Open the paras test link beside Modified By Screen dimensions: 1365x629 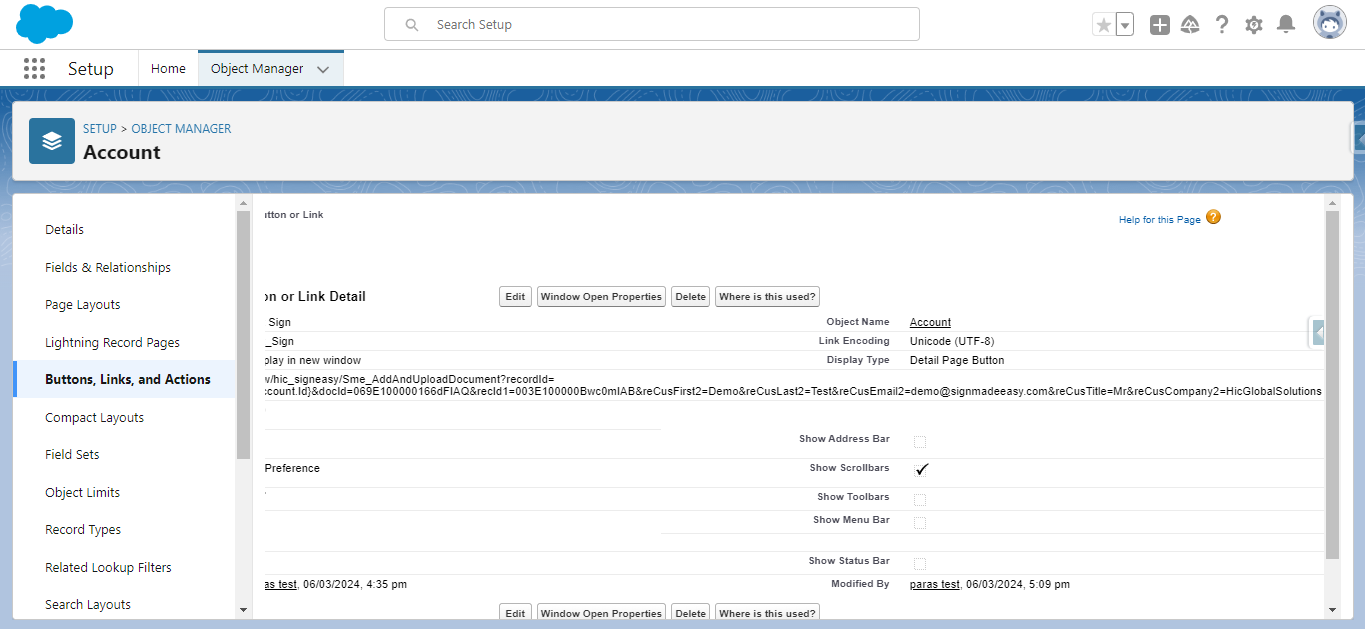(934, 584)
